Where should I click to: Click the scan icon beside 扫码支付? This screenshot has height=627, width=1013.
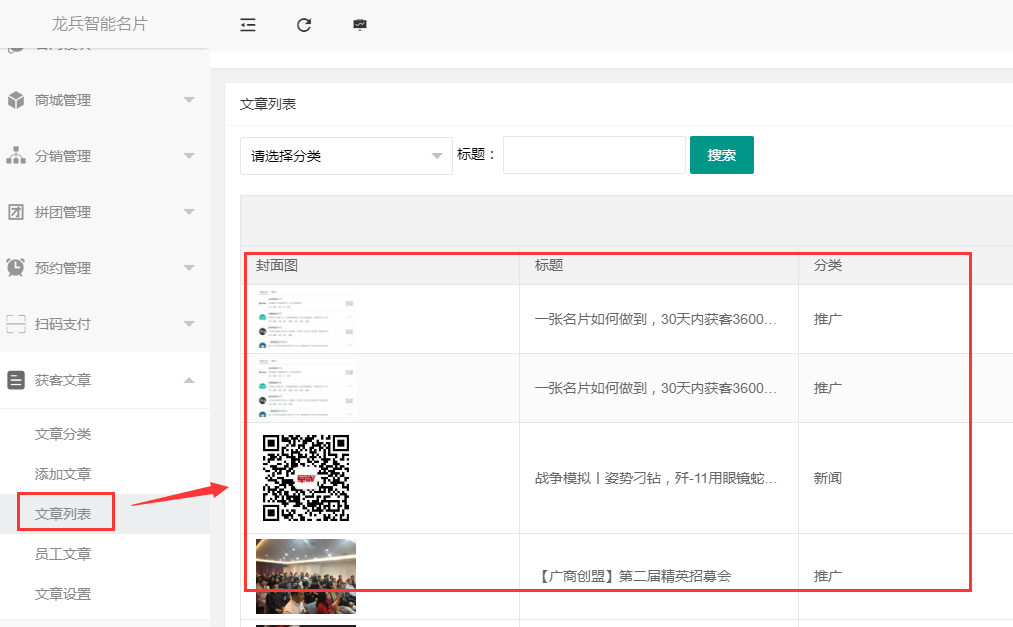coord(16,324)
